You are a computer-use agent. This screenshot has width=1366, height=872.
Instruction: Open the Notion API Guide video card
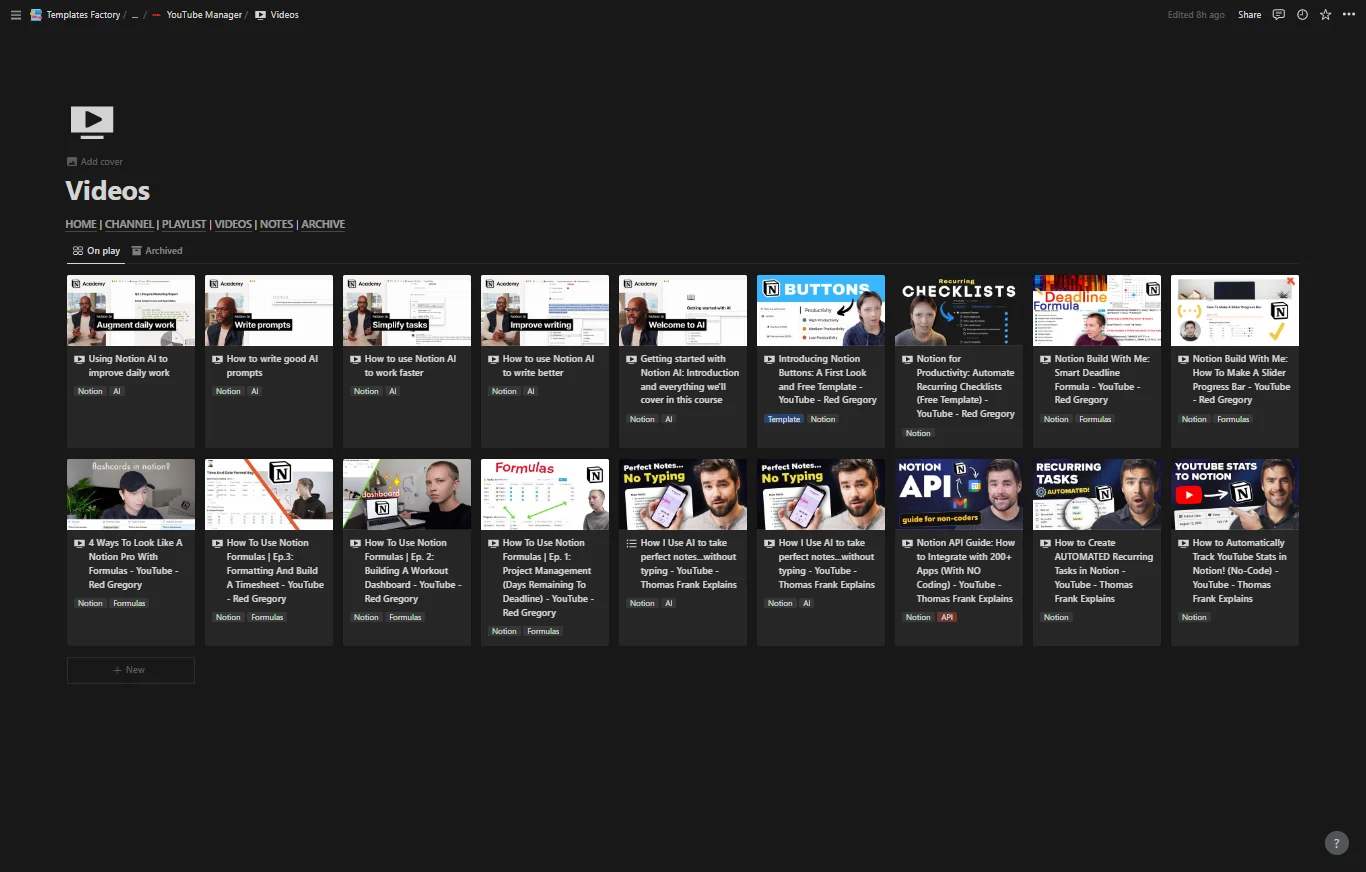coord(958,570)
